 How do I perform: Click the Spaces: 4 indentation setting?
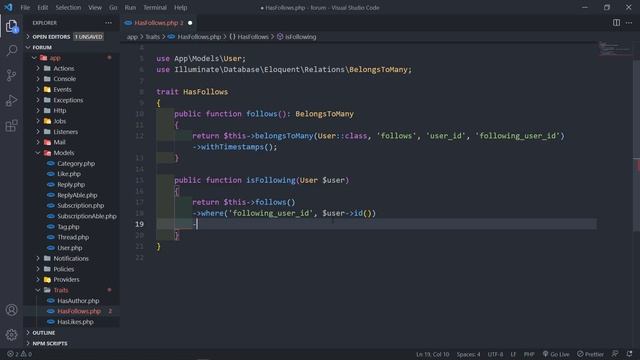pyautogui.click(x=468, y=354)
